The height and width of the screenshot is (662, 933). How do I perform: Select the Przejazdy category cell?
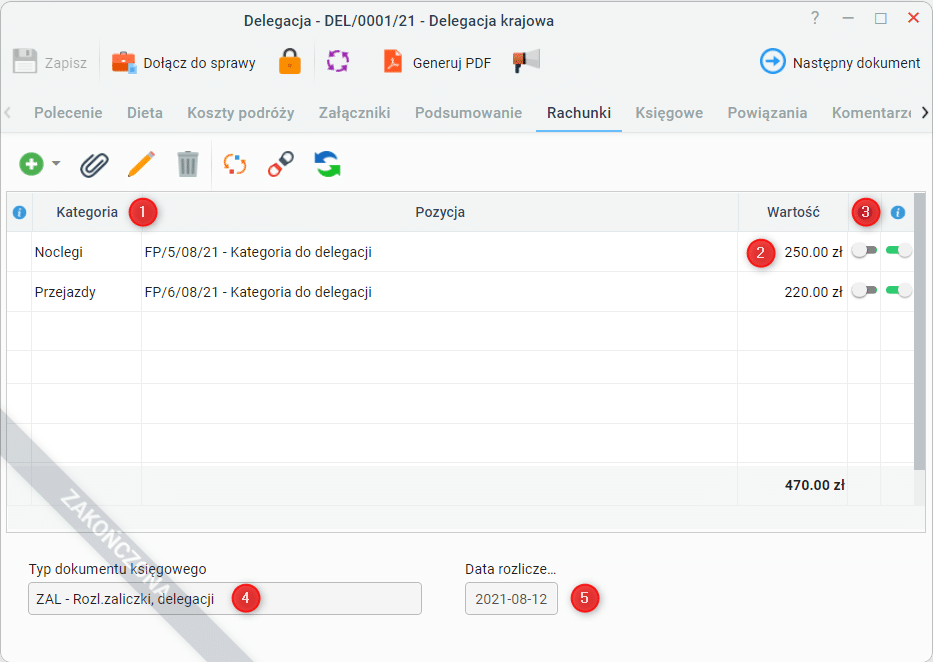coord(86,292)
